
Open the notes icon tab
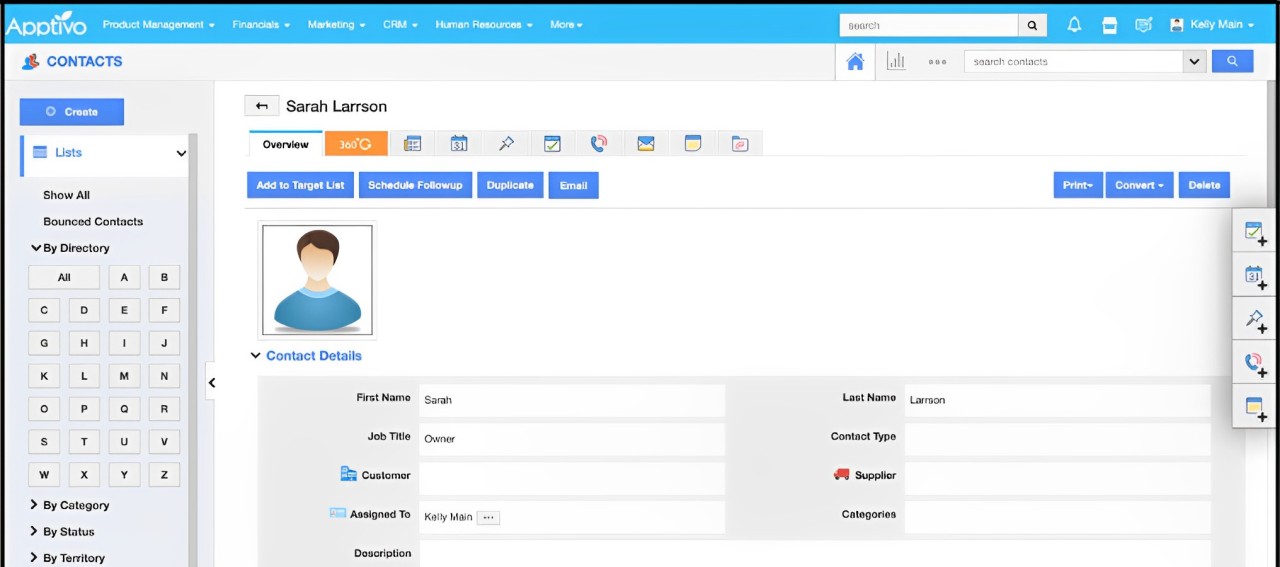click(x=693, y=144)
